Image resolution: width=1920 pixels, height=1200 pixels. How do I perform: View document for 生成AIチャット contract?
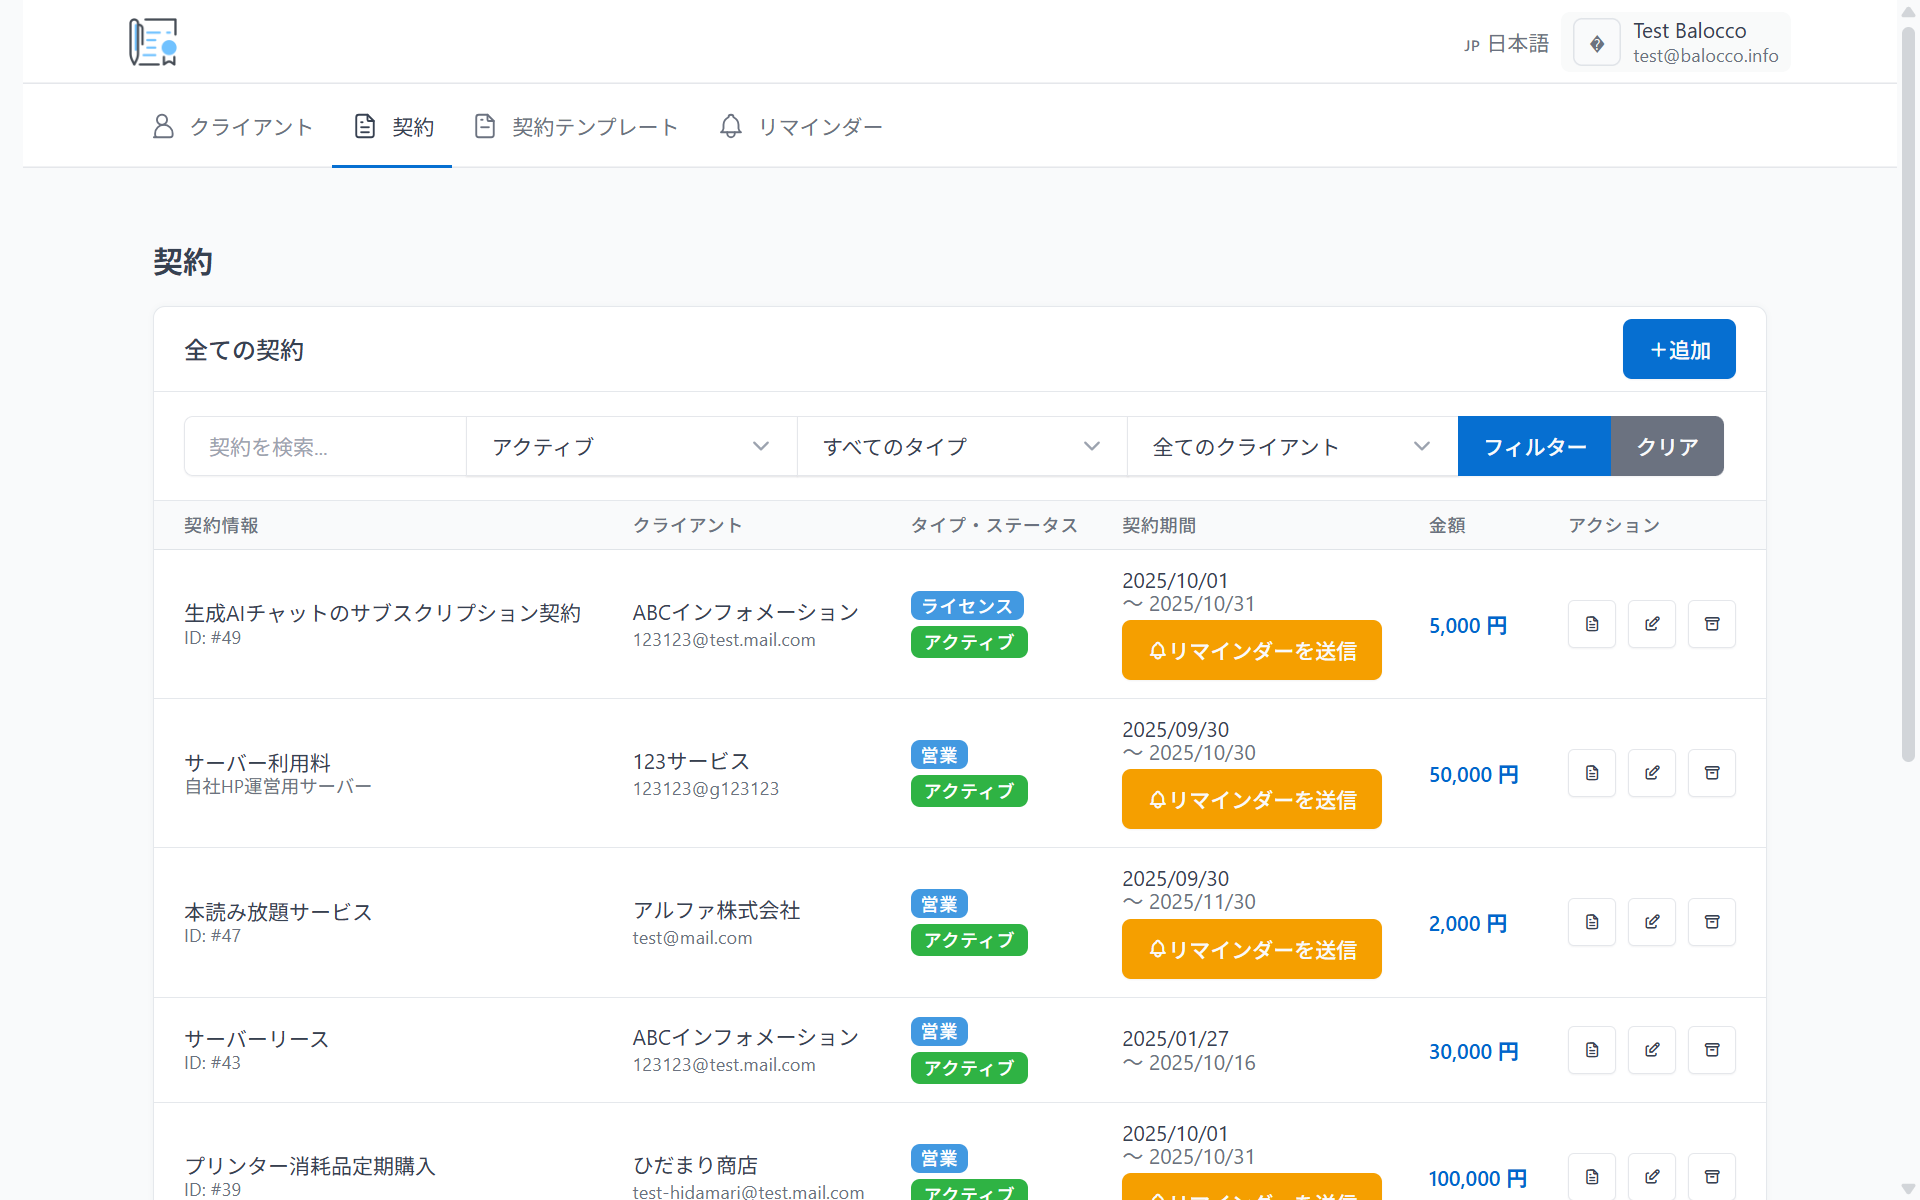click(1591, 624)
